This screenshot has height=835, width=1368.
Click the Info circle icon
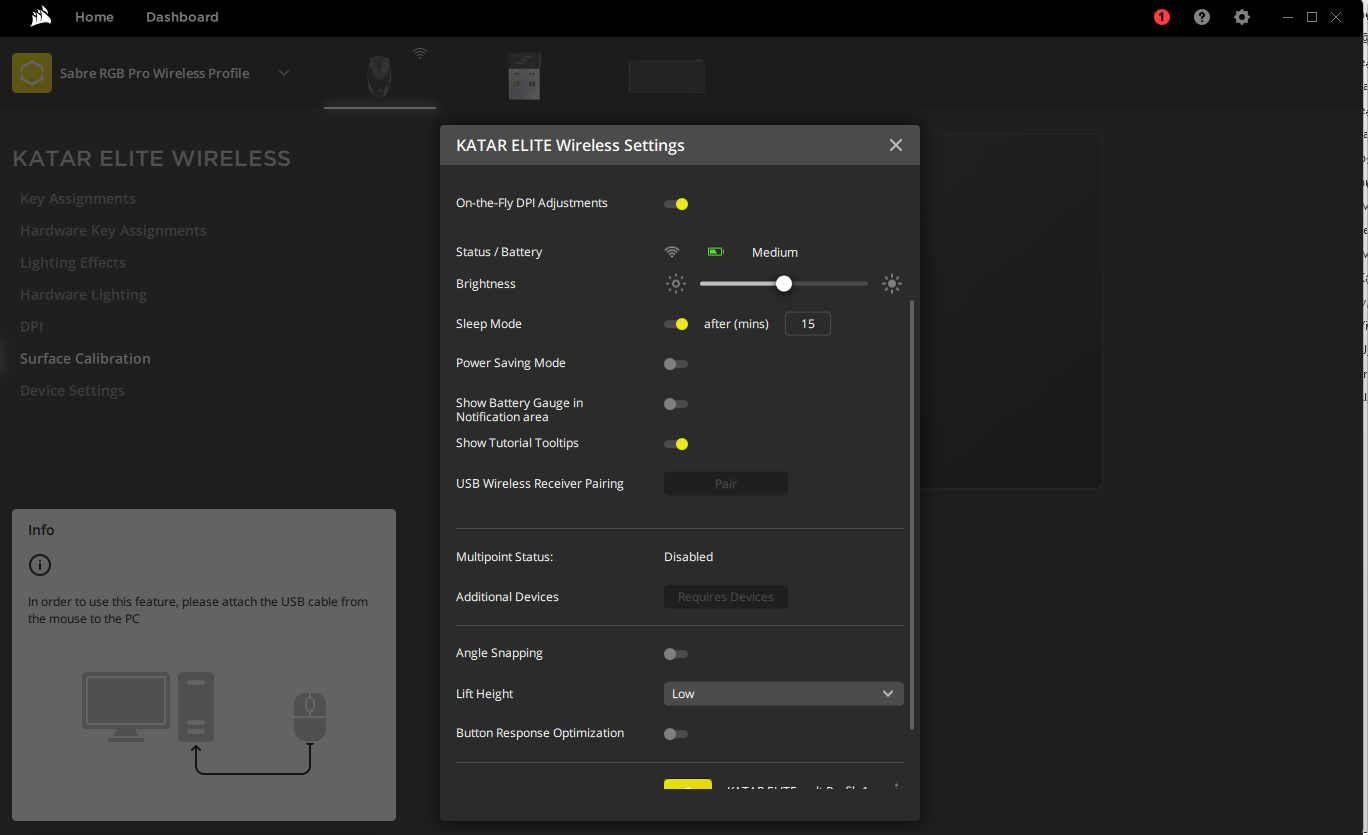tap(40, 565)
